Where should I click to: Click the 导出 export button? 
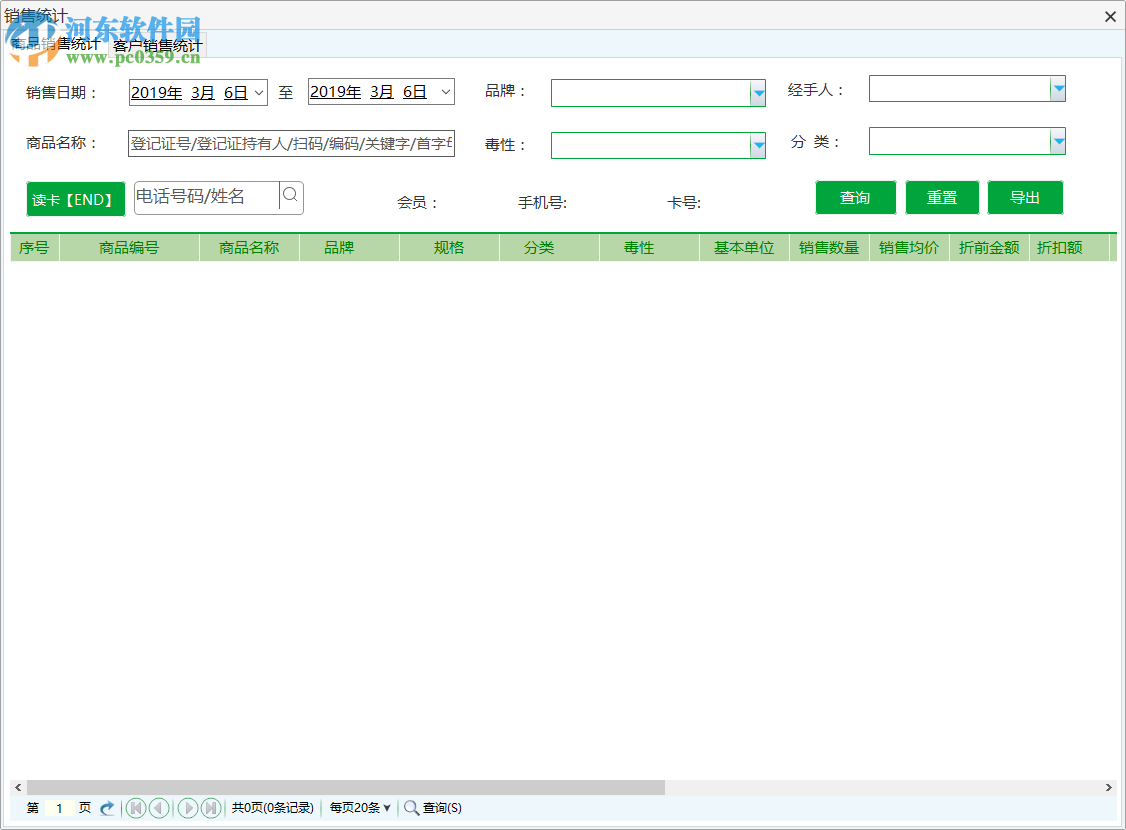tap(1025, 197)
